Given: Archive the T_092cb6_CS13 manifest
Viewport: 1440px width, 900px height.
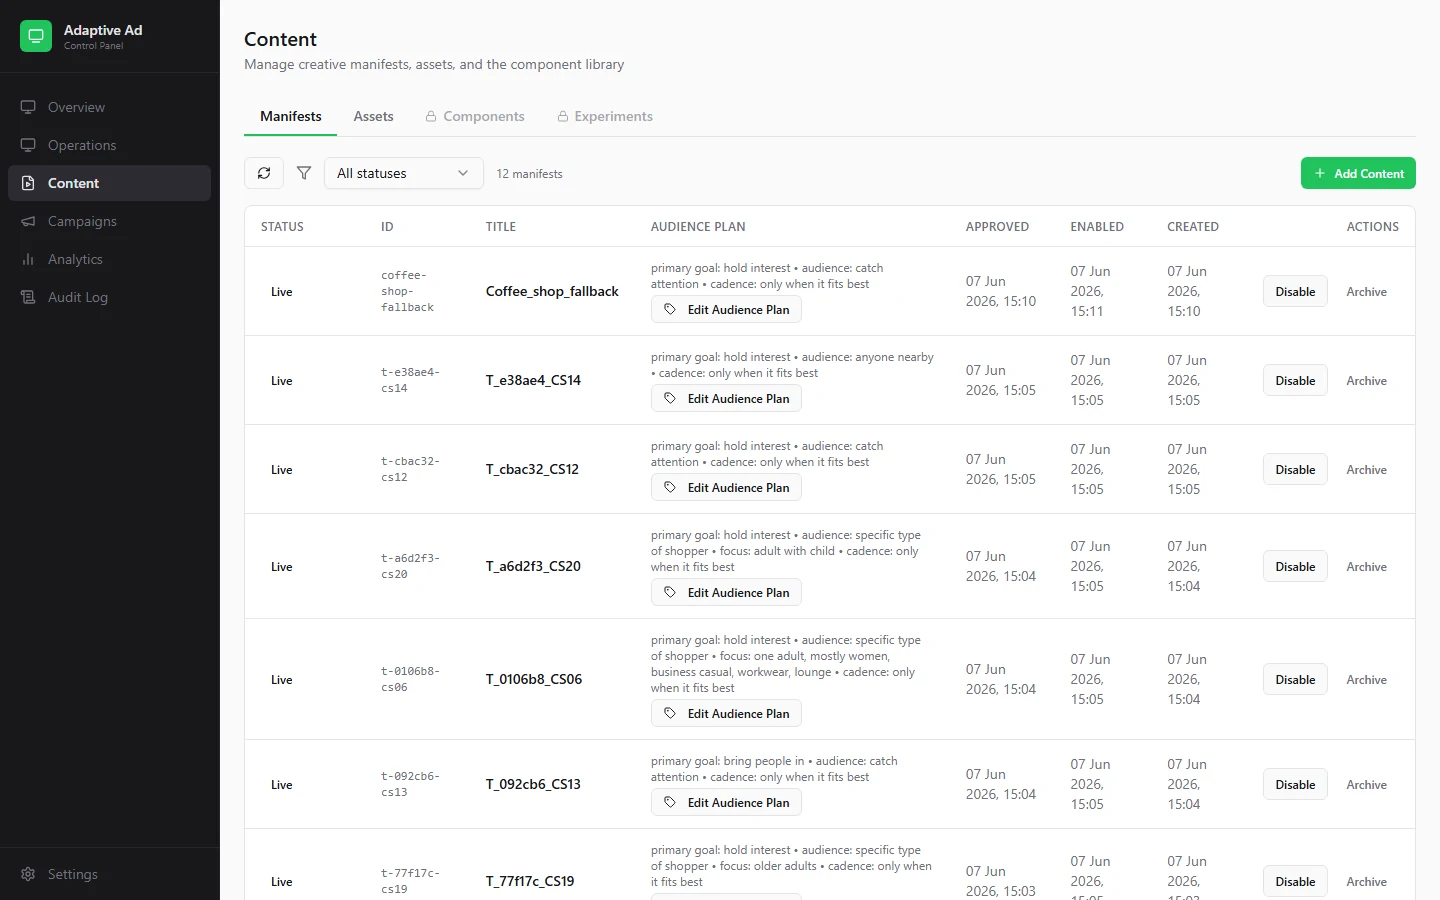Looking at the screenshot, I should (x=1366, y=784).
